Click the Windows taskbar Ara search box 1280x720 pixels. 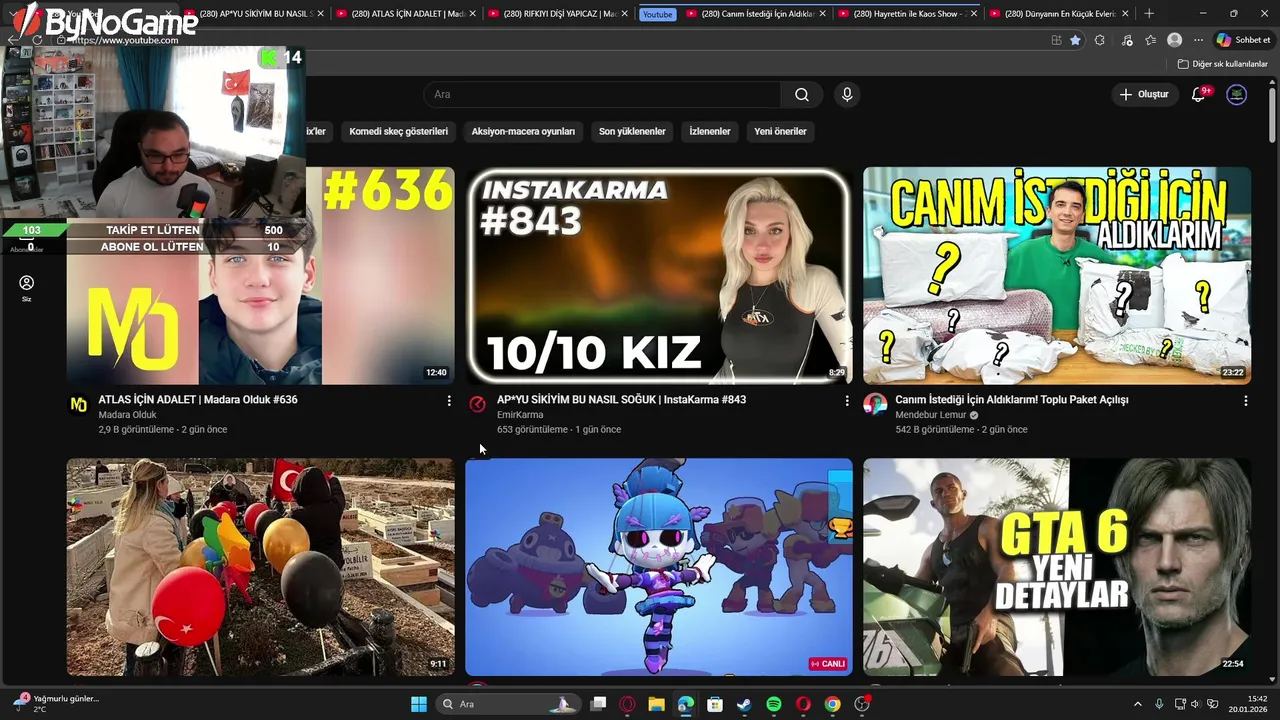click(507, 704)
